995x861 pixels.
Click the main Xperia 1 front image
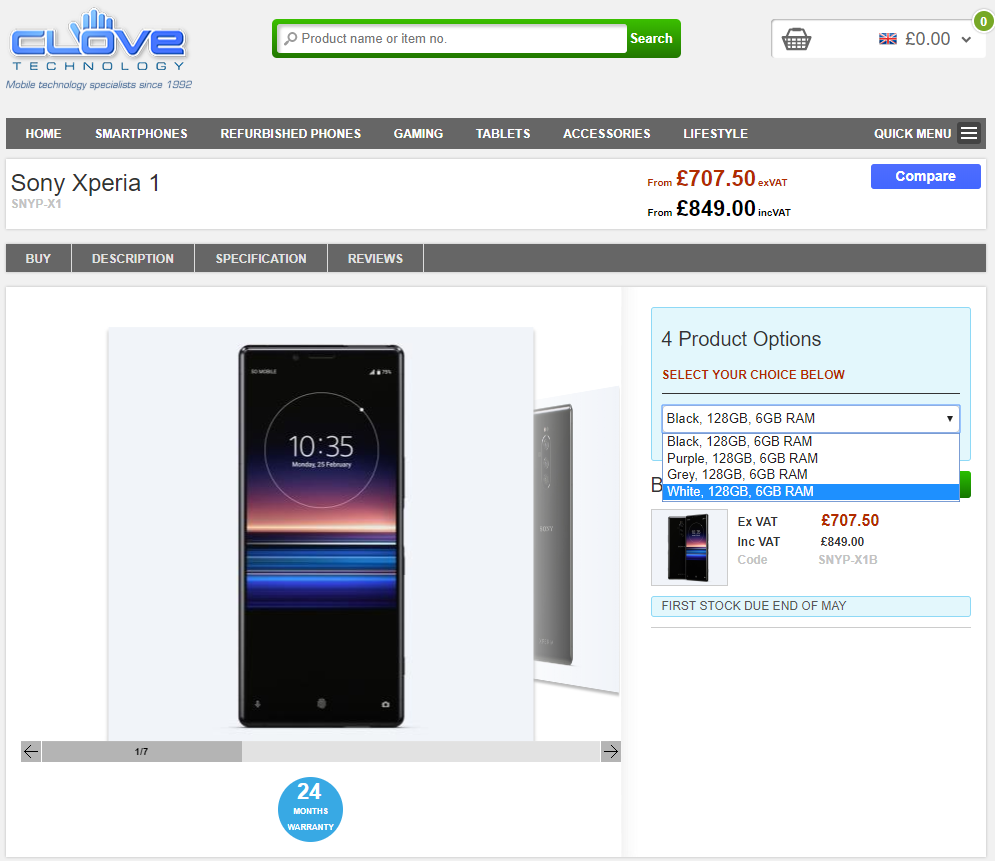pos(321,536)
